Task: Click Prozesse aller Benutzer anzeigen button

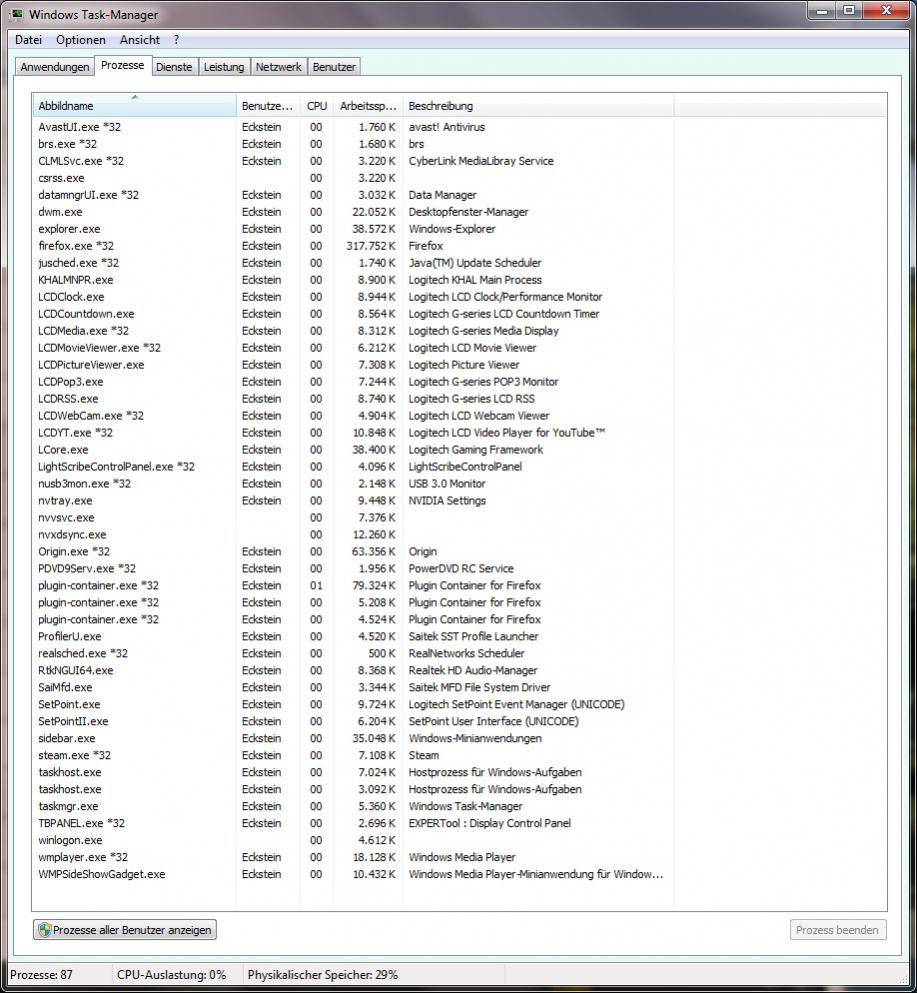Action: coord(125,930)
